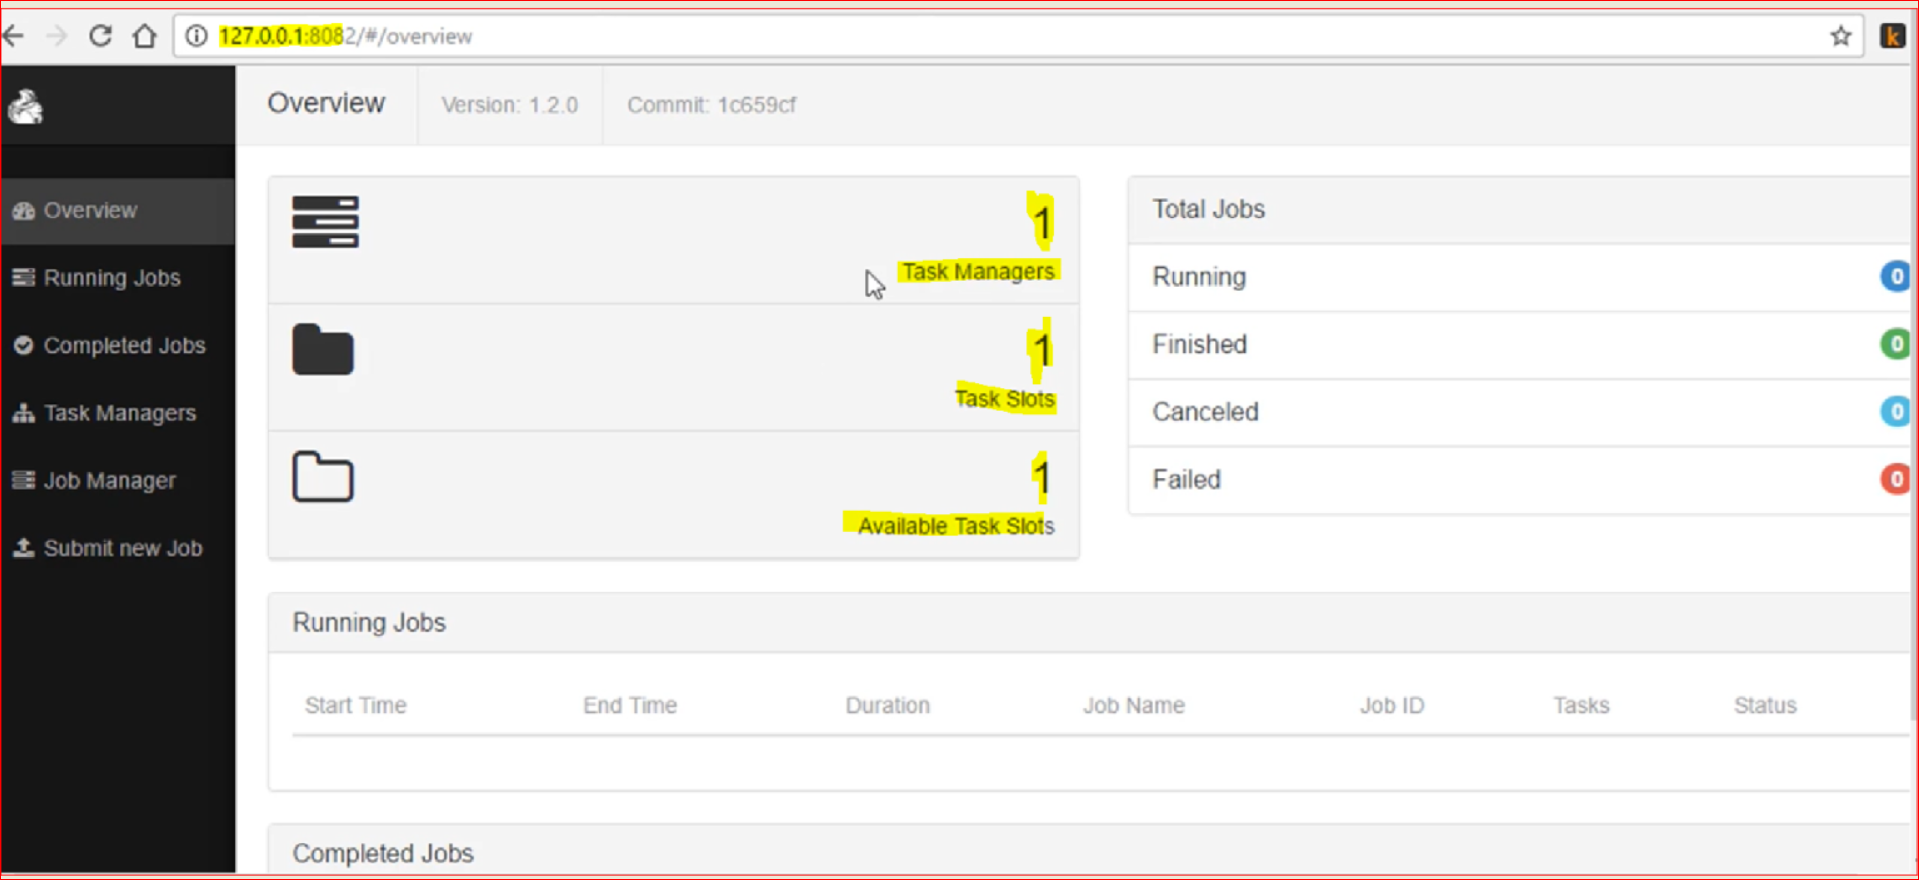Screen dimensions: 1919x880
Task: Click the Running jobs count badge
Action: 1895,276
